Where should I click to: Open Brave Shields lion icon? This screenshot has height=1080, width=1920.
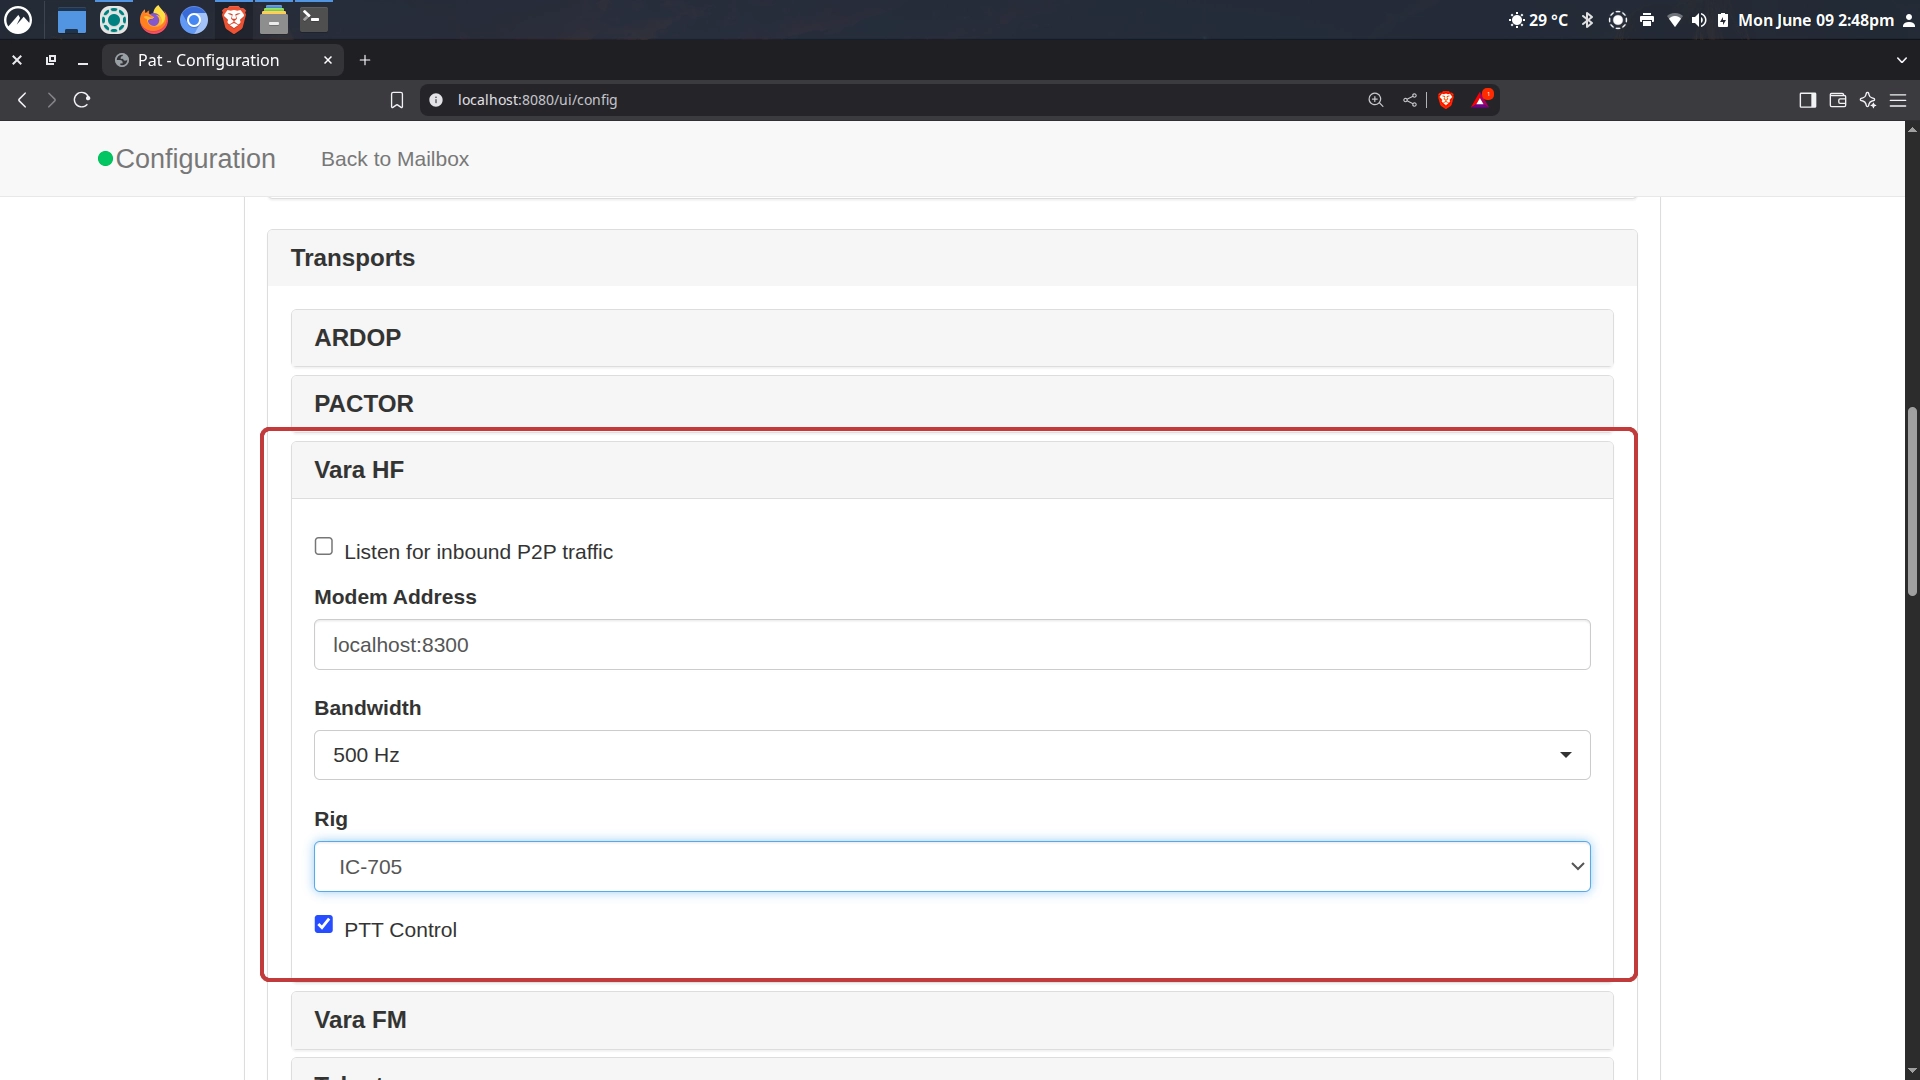[1446, 100]
